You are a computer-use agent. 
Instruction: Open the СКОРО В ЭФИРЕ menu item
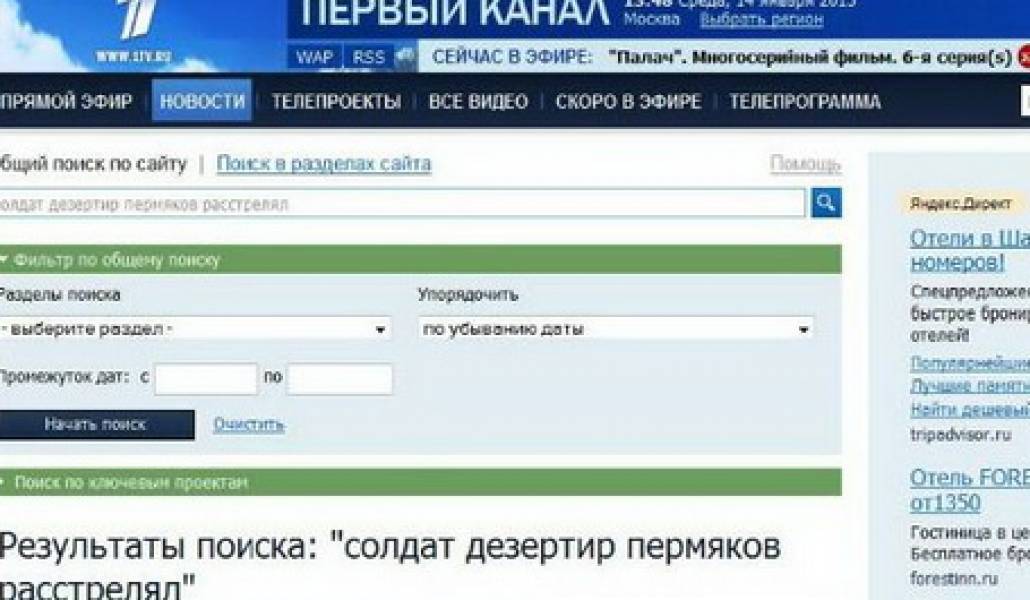pos(628,101)
